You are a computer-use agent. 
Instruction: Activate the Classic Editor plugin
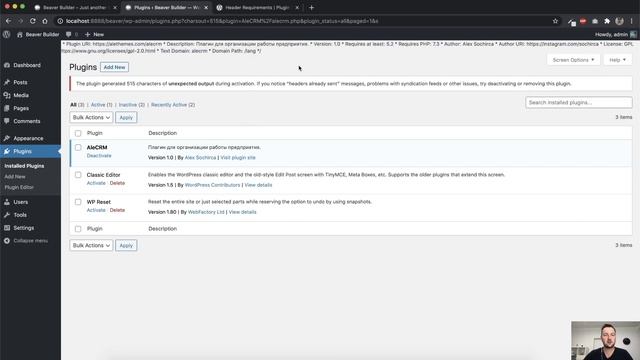[96, 183]
